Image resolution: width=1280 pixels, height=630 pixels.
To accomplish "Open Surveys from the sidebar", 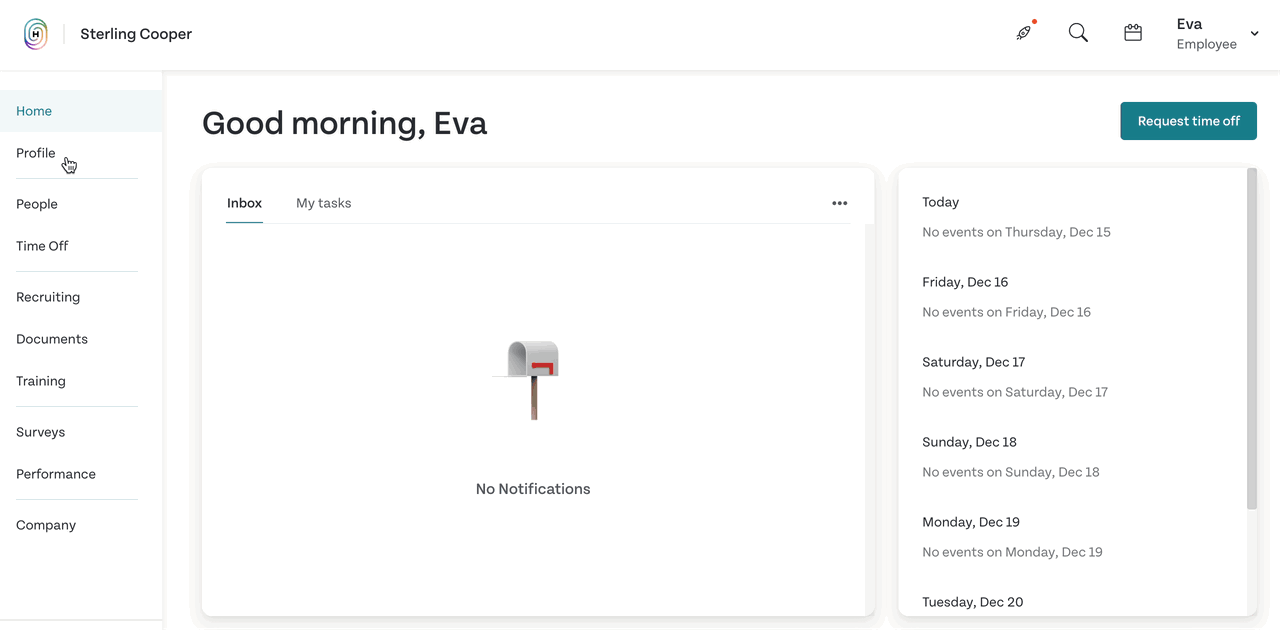I will pos(41,432).
